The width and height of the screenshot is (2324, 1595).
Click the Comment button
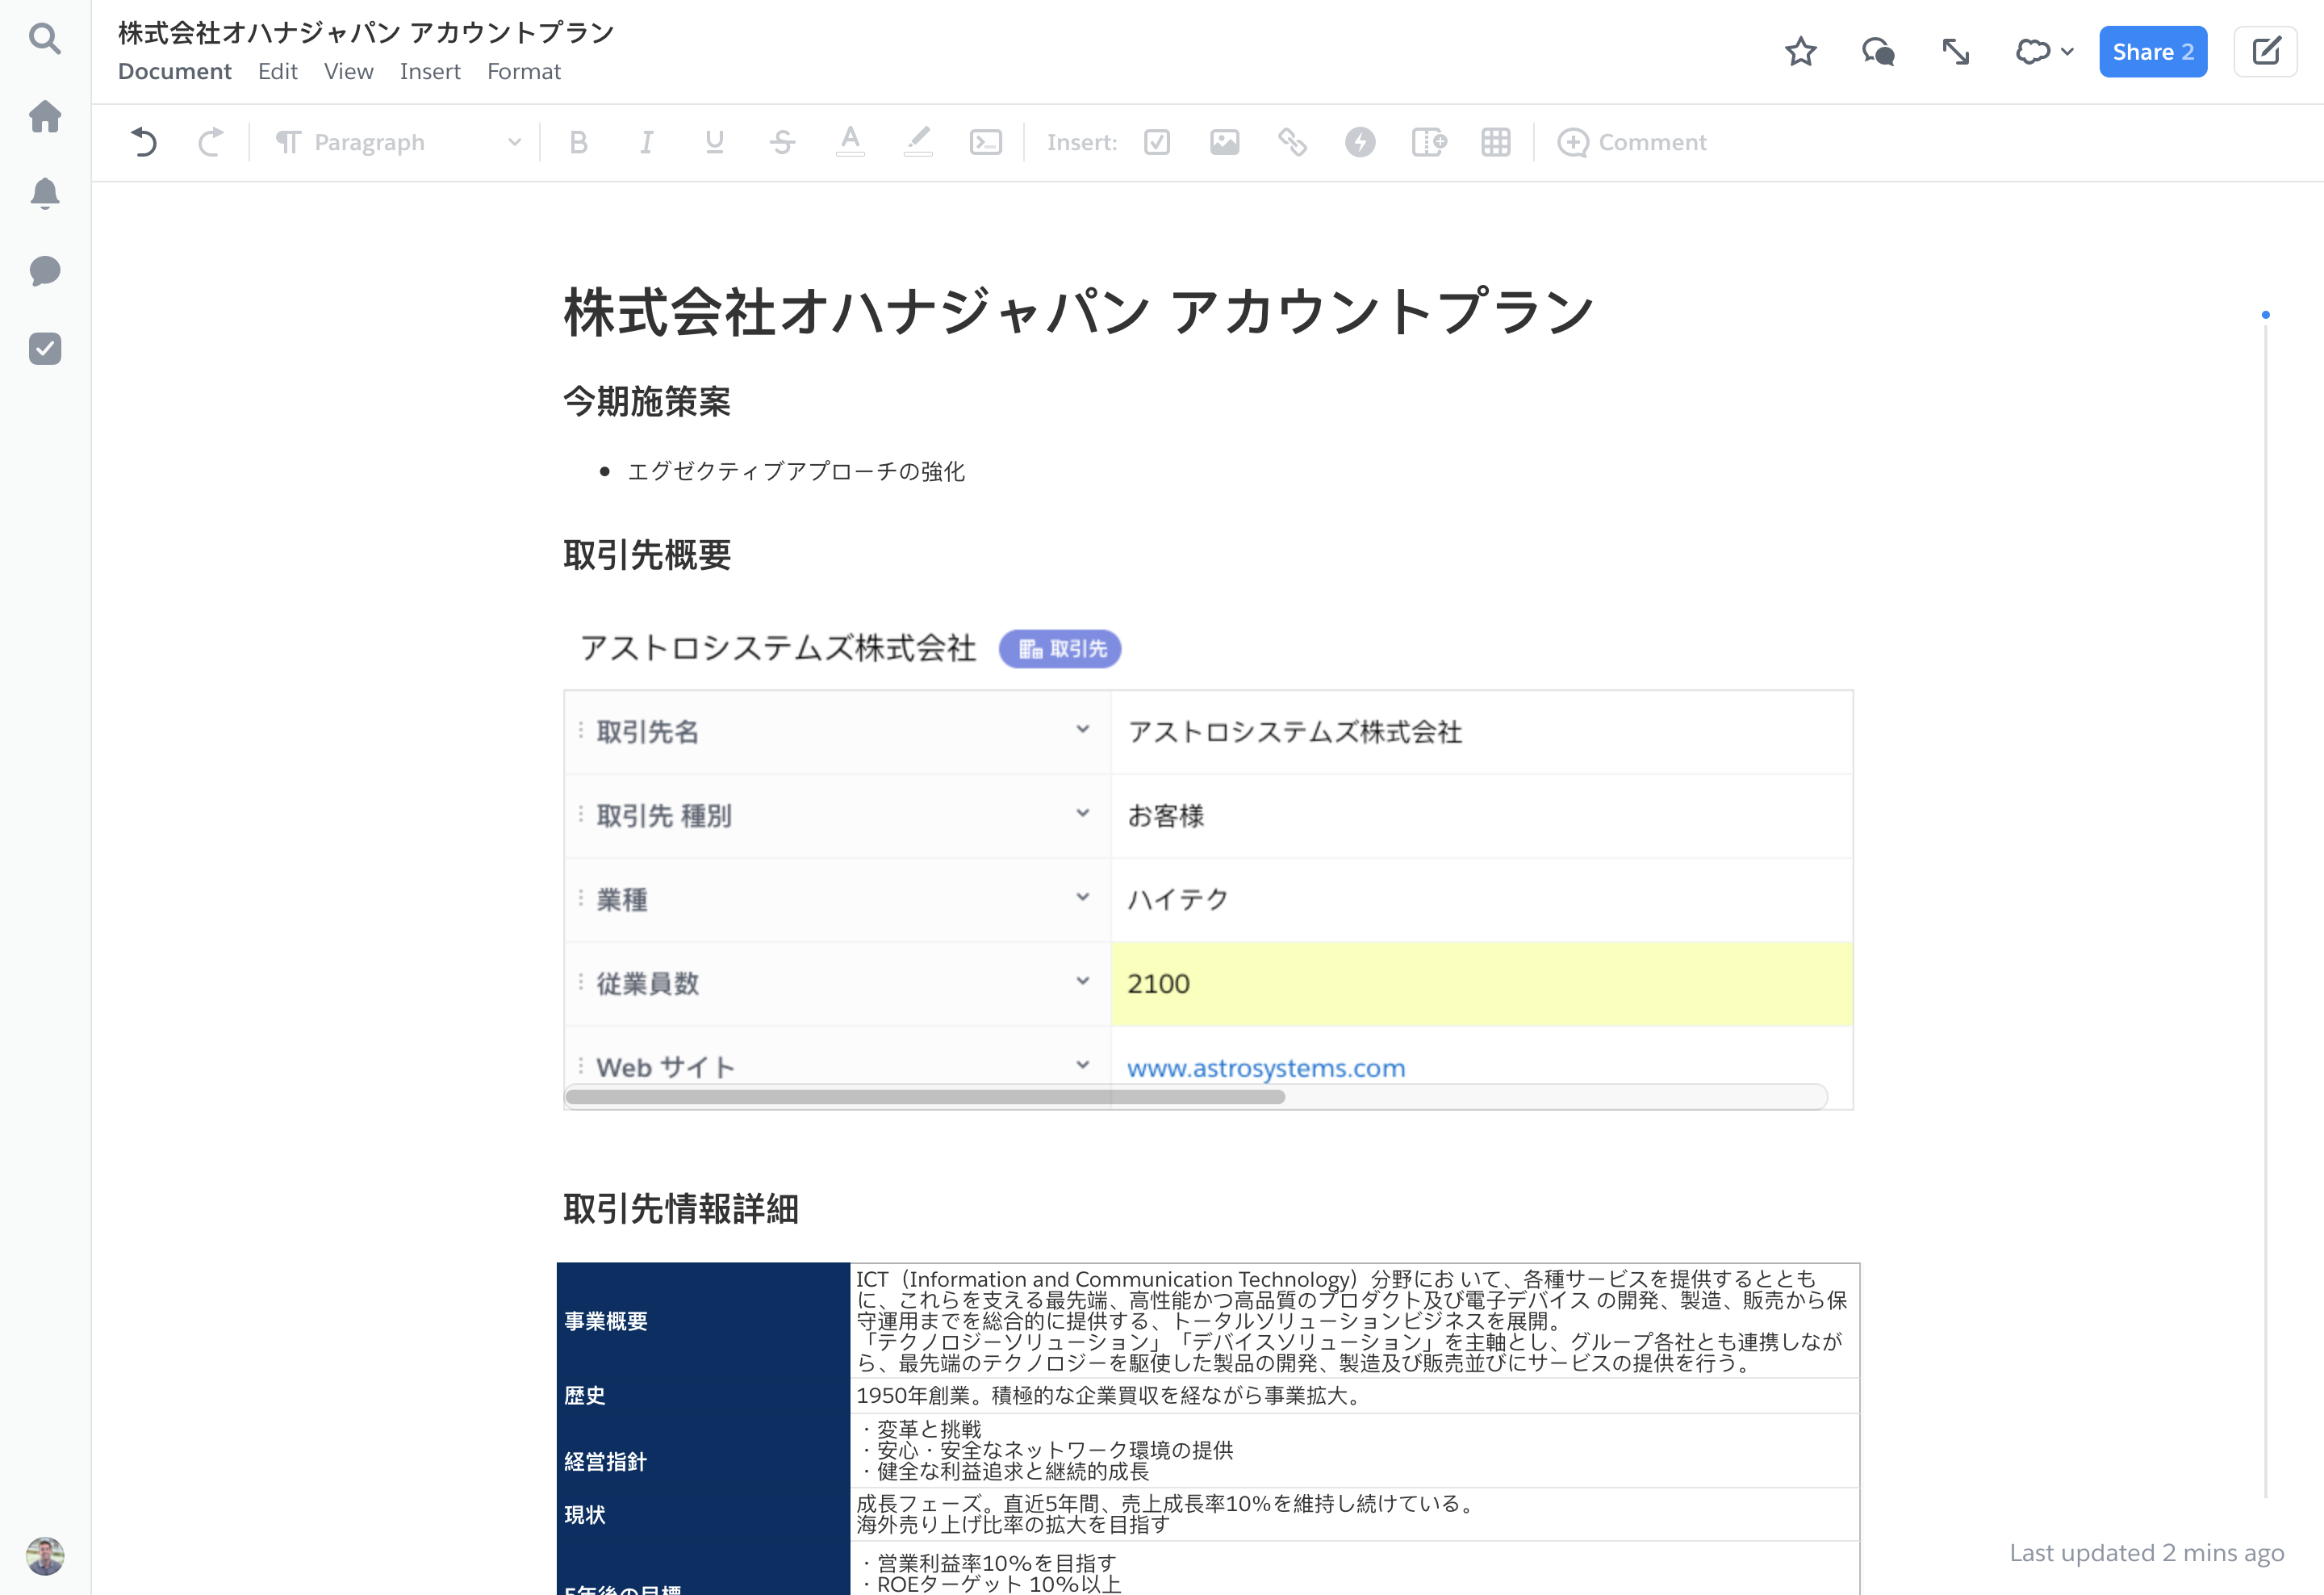1631,142
